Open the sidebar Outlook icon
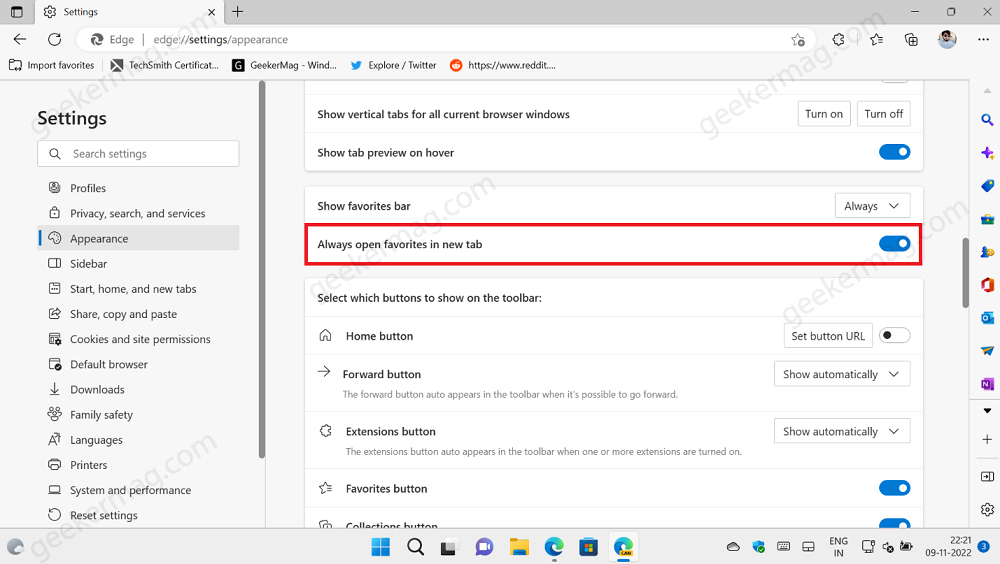The image size is (1000, 564). tap(987, 318)
